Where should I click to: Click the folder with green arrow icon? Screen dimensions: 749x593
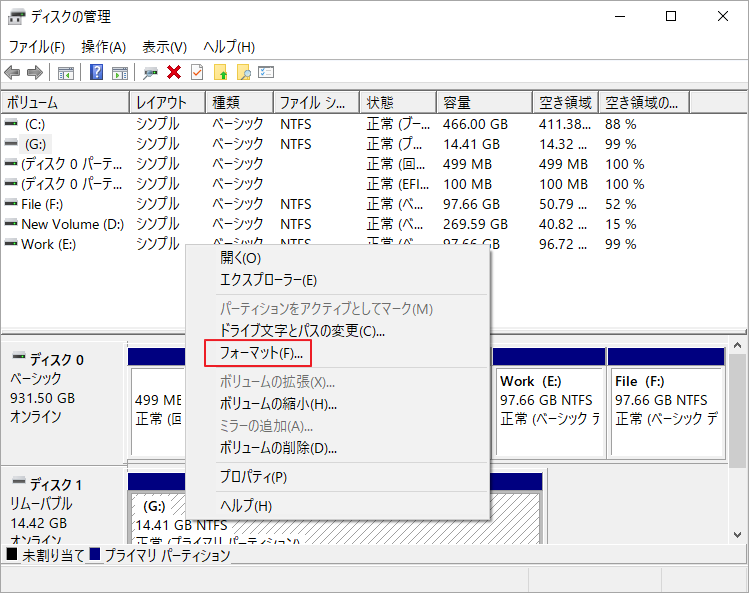(x=221, y=72)
